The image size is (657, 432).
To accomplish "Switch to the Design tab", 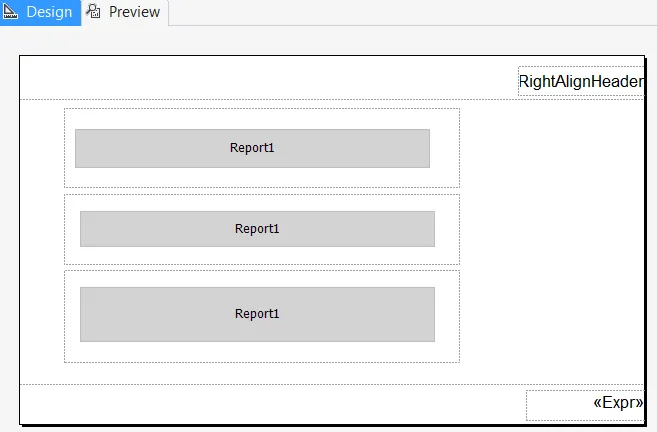I will coord(40,12).
